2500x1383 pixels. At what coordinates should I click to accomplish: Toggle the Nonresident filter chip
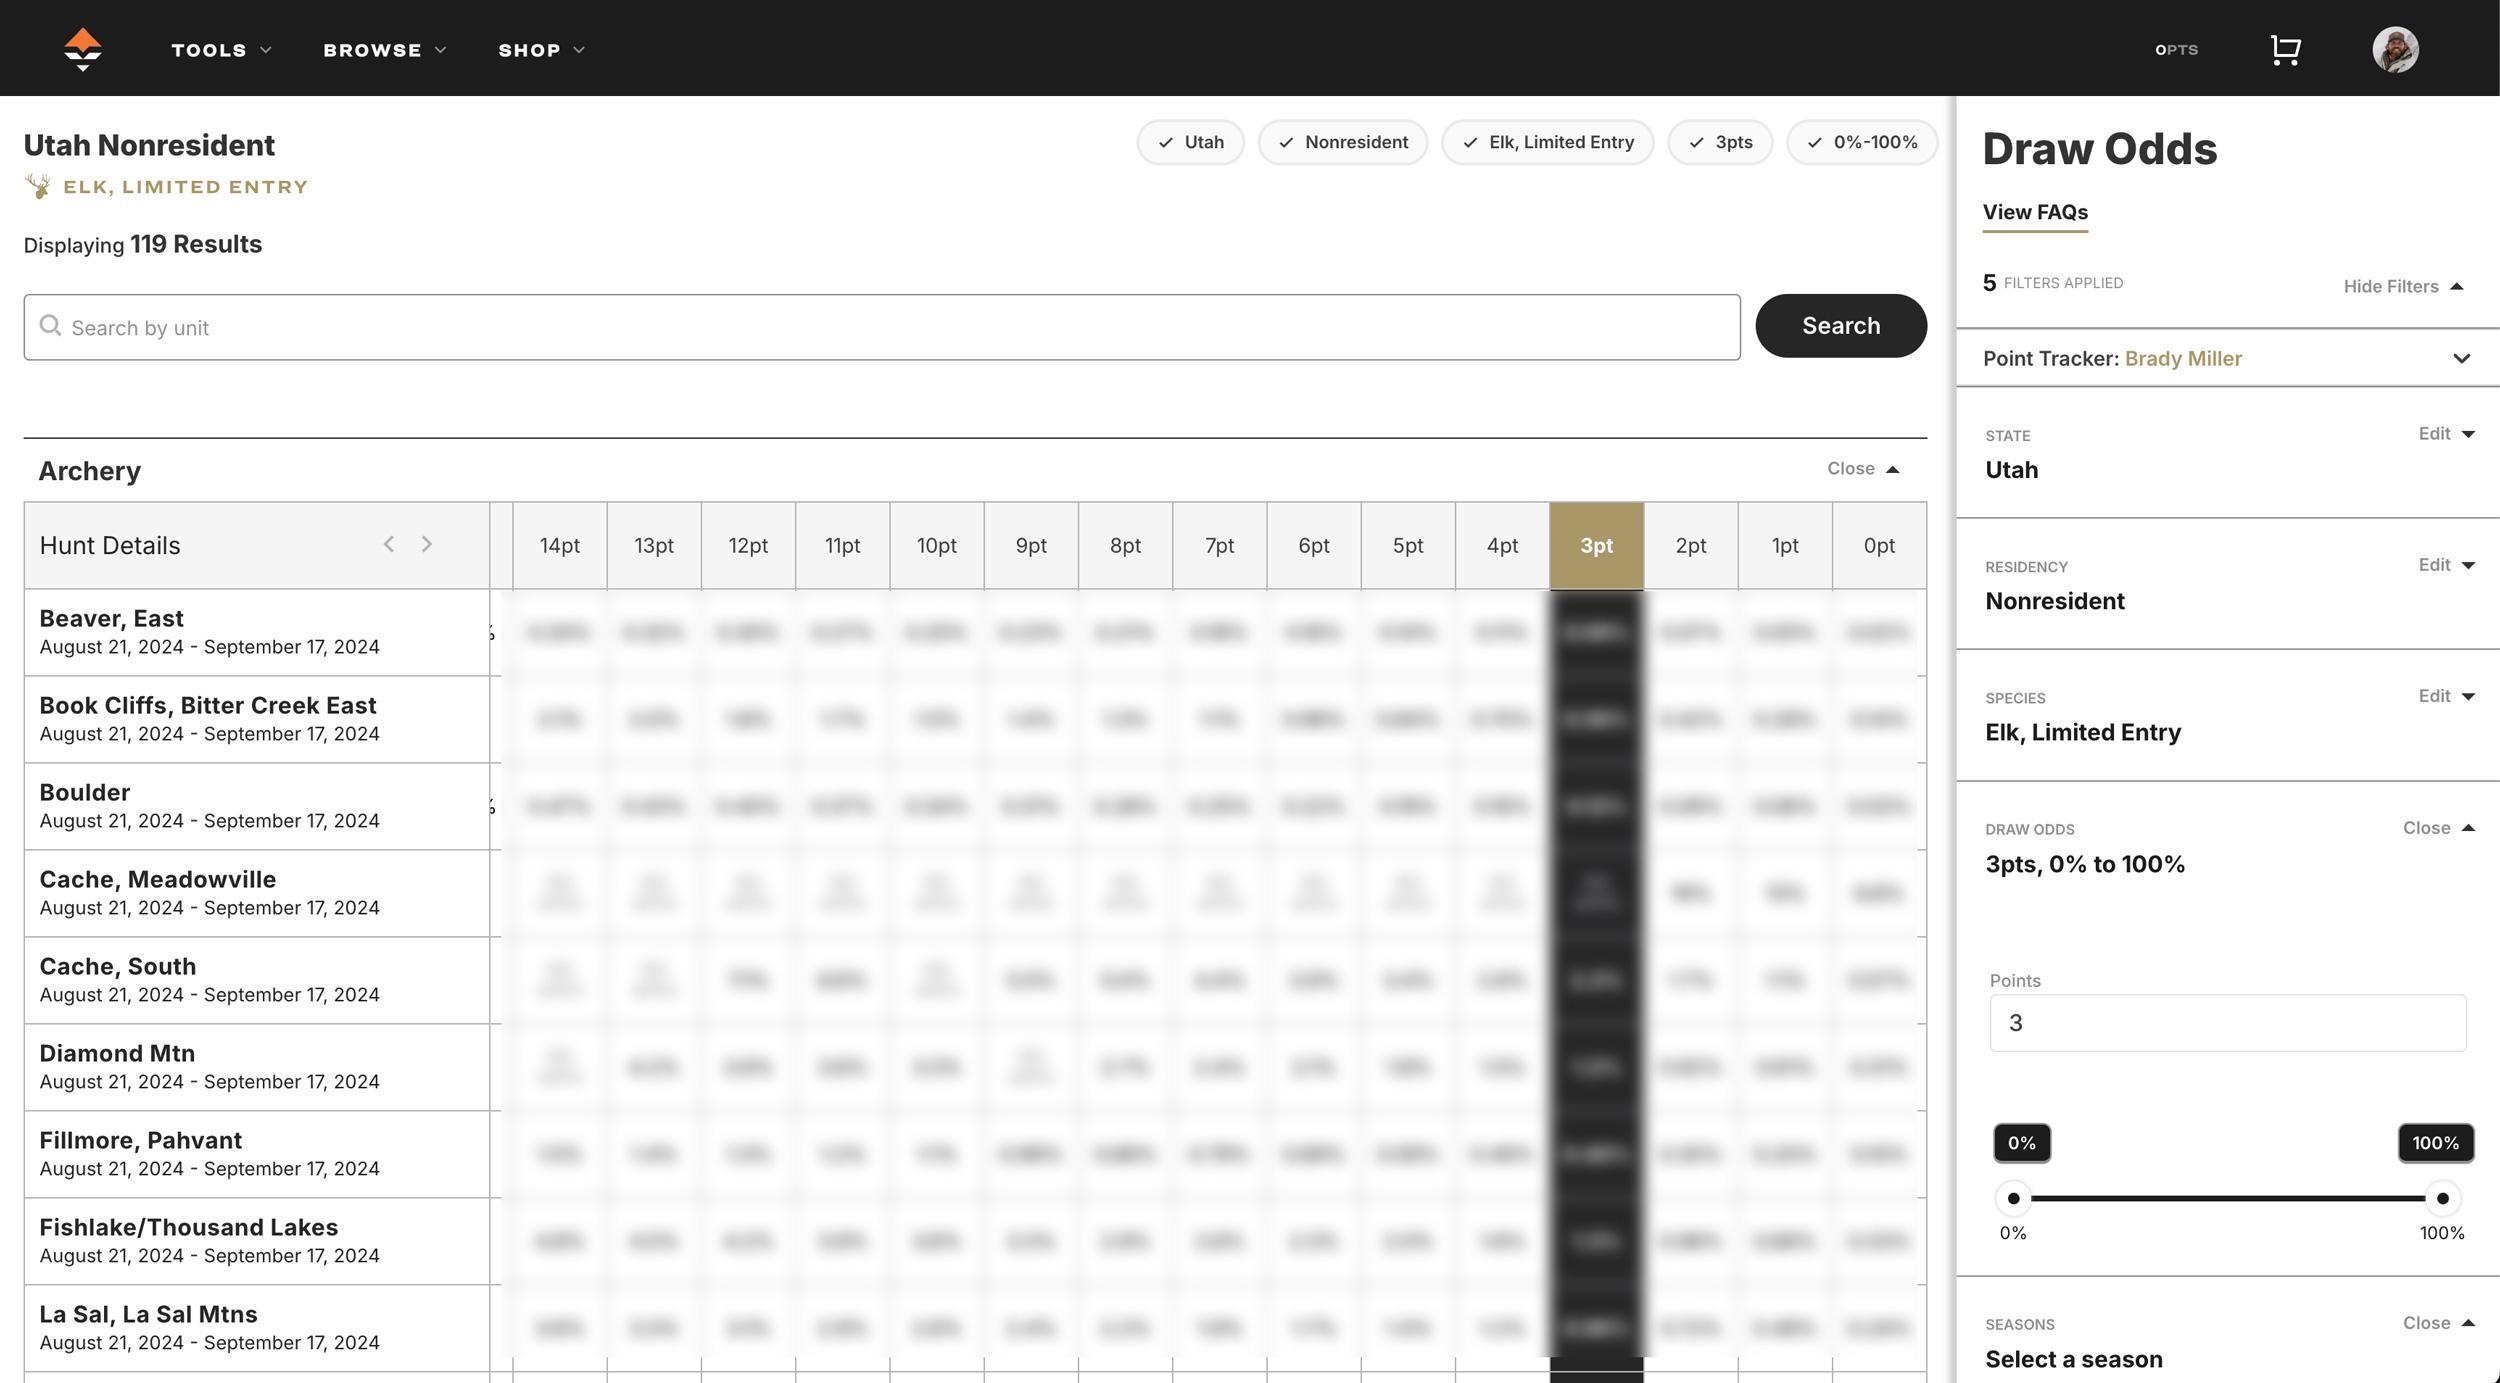[1343, 142]
